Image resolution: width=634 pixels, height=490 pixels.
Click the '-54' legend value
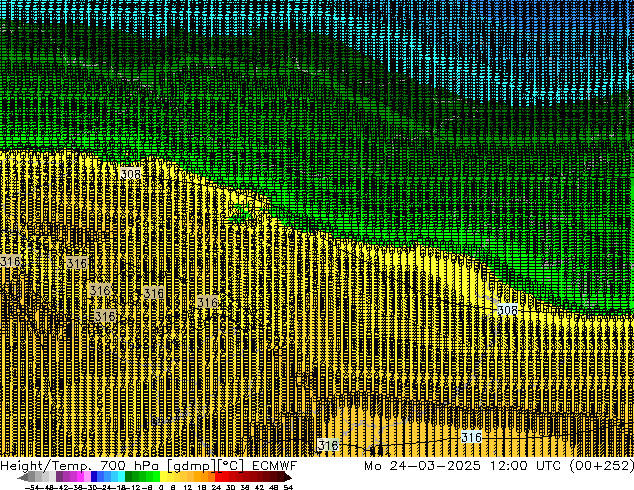32,488
